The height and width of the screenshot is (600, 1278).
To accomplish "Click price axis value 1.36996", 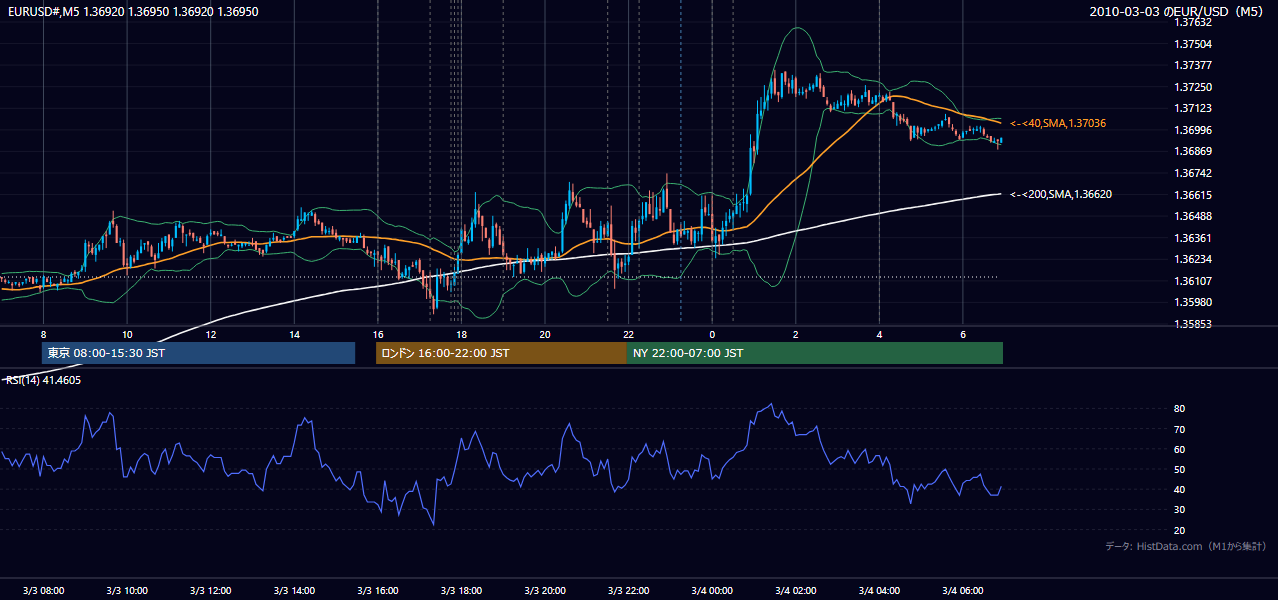I will 1192,130.
